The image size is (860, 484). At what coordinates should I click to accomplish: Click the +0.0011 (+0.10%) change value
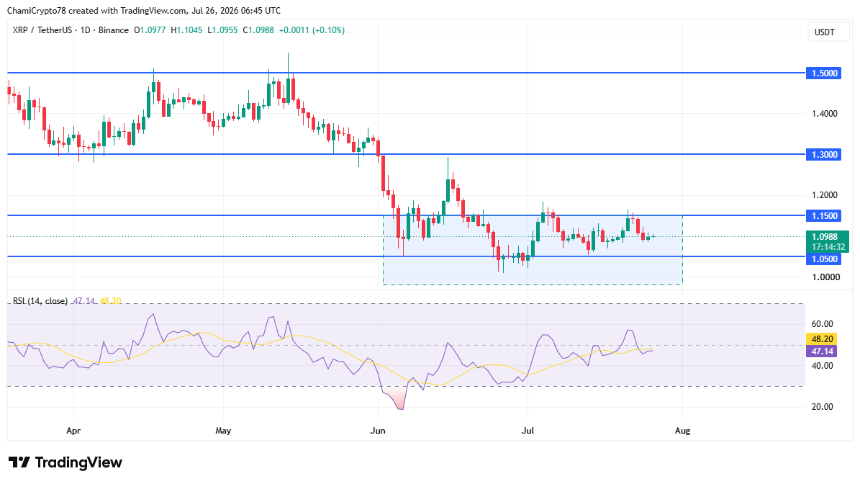(312, 30)
